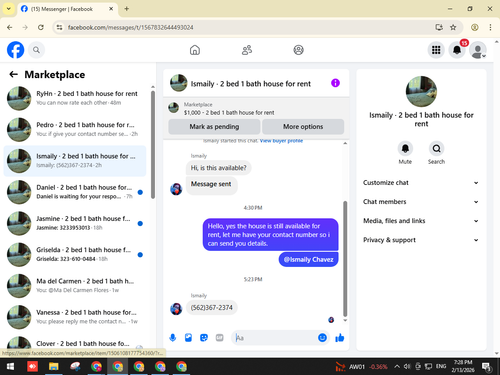Expand the Privacy & support section
The width and height of the screenshot is (500, 375).
pos(421,240)
